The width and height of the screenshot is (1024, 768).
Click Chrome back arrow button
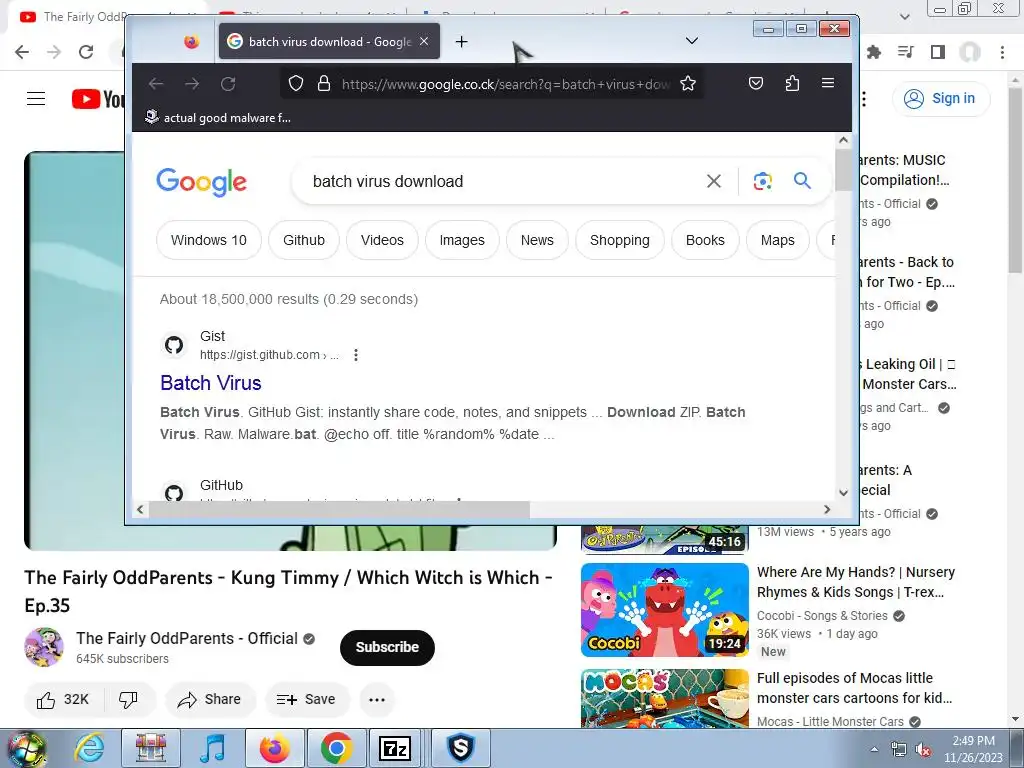coord(22,52)
